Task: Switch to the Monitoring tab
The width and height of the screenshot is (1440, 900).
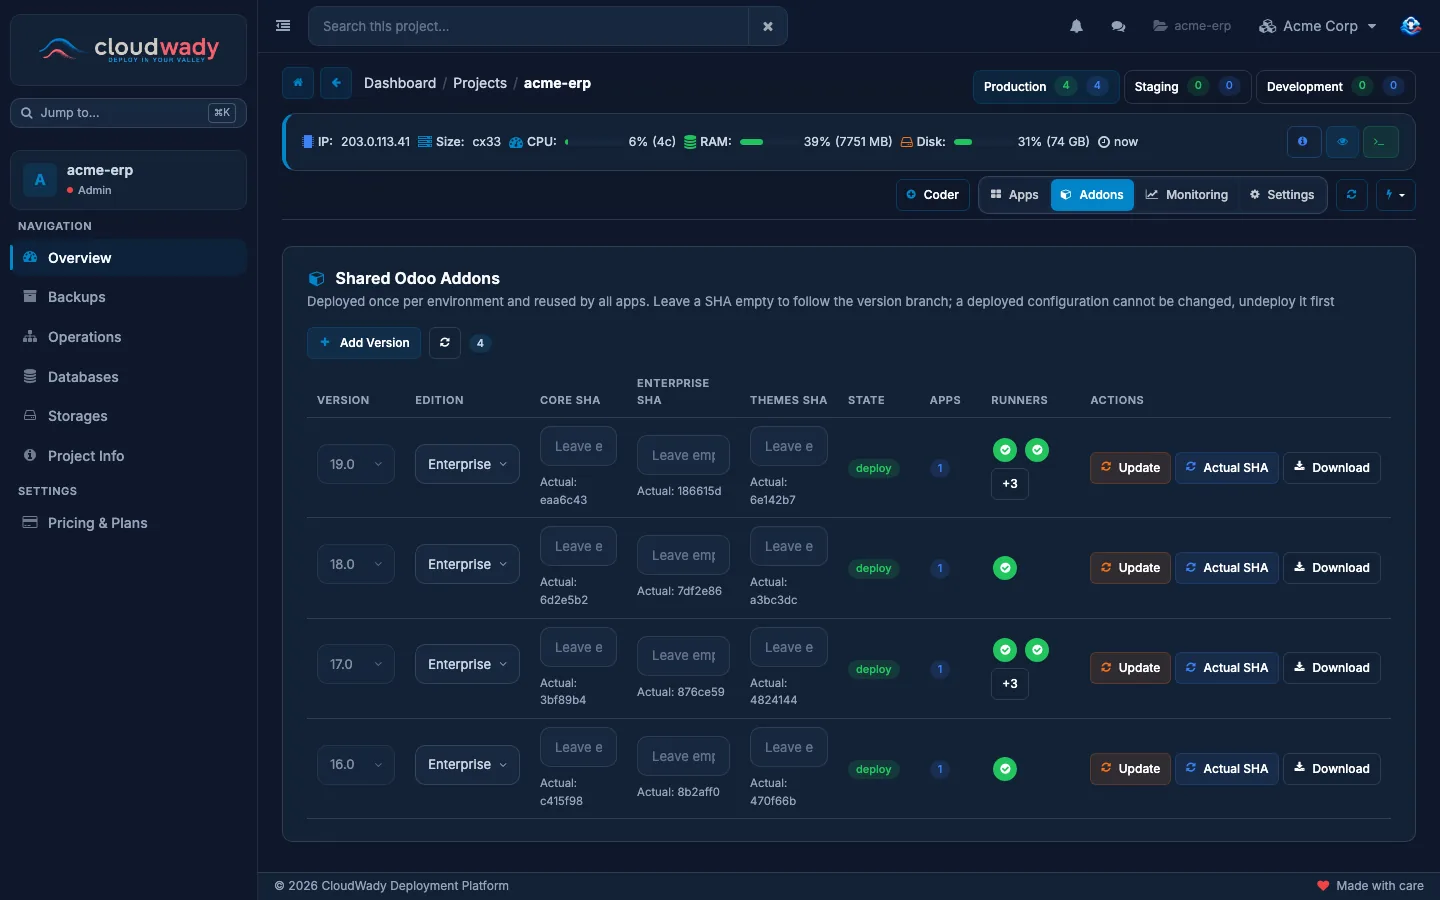Action: click(1186, 195)
